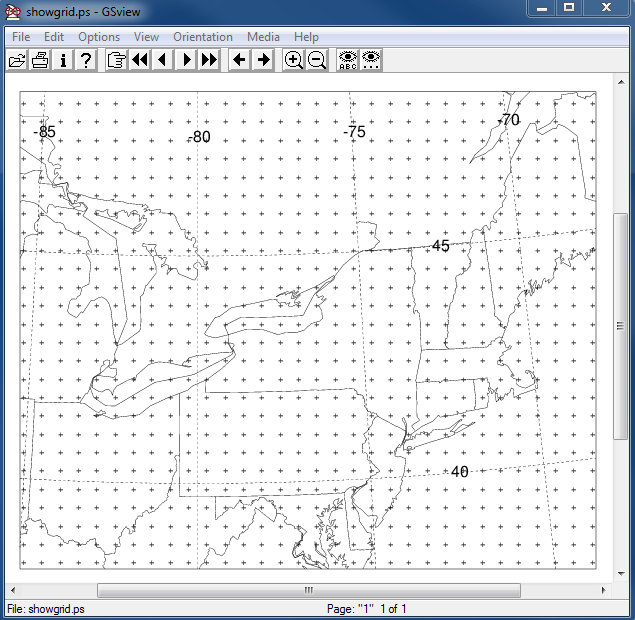
Task: Click the Find next eye dots icon
Action: 370,60
